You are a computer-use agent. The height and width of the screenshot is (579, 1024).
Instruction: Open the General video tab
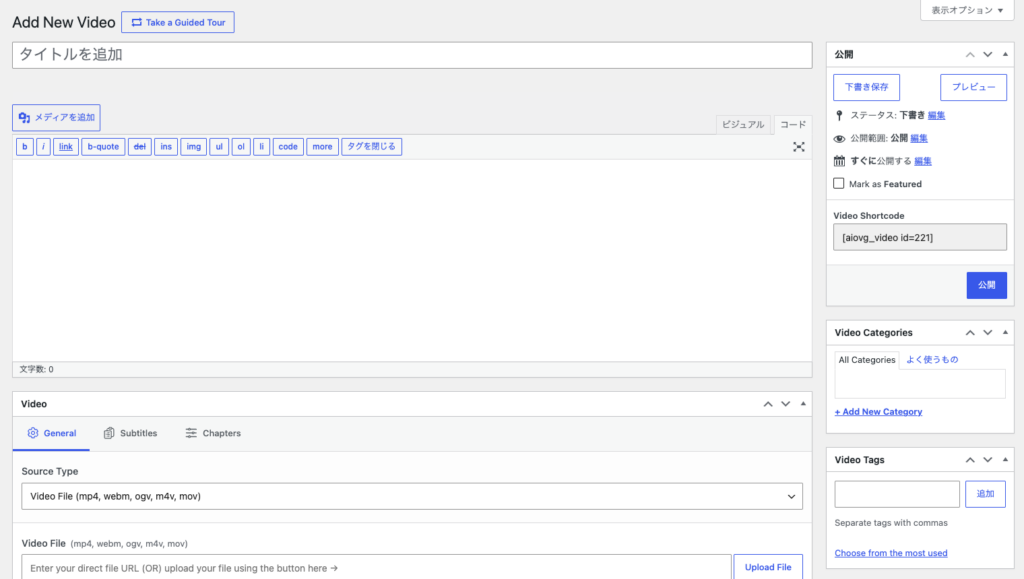click(52, 433)
